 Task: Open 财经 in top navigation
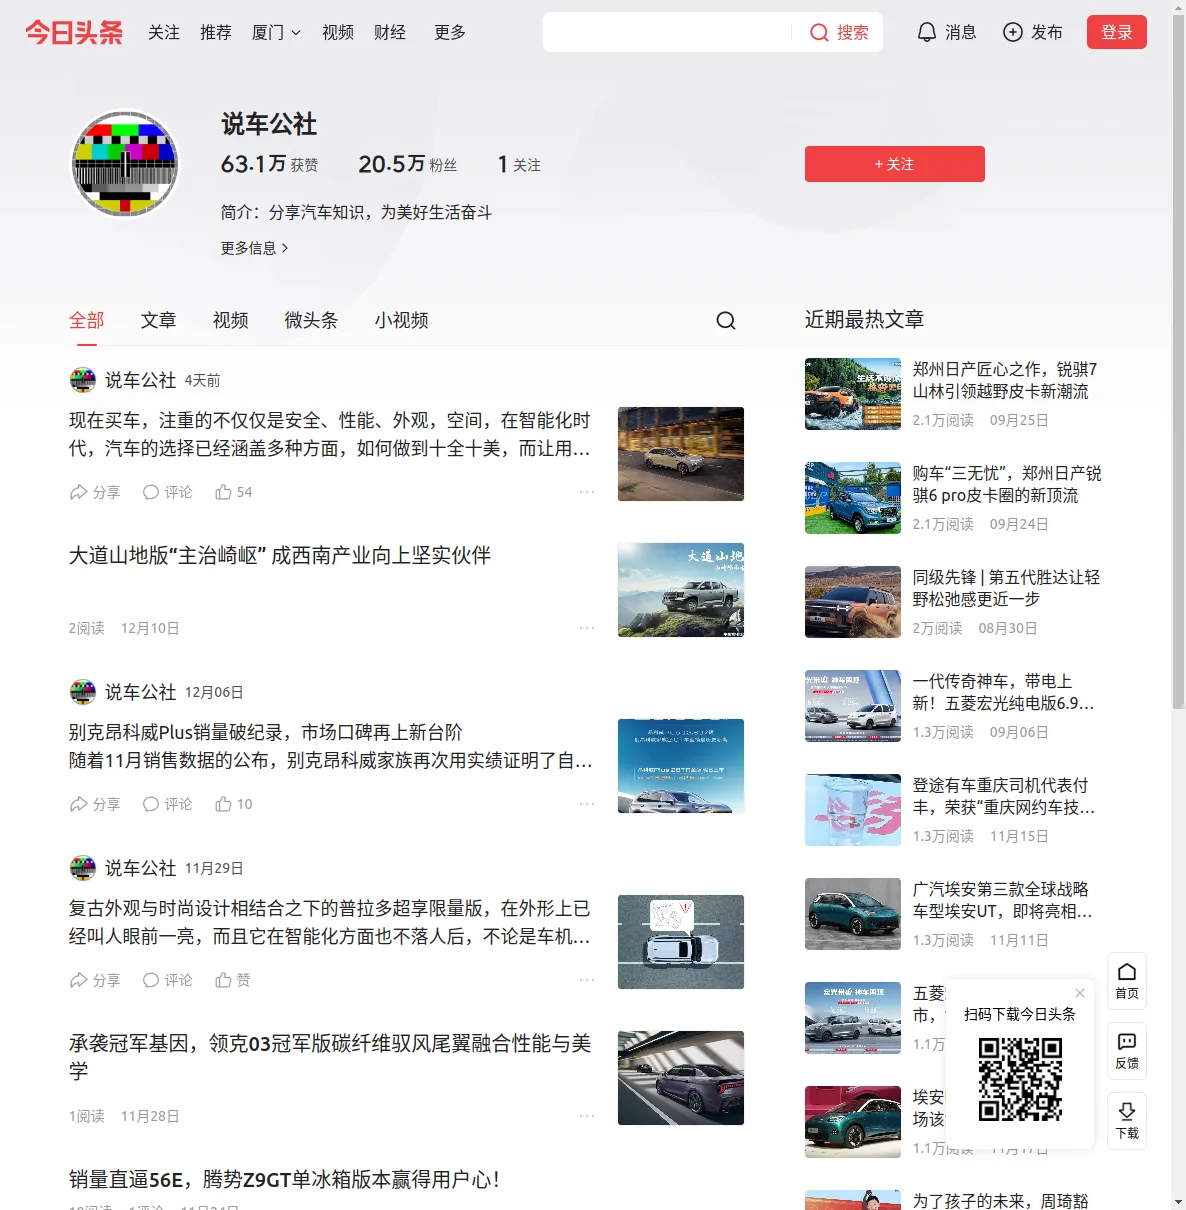click(390, 33)
